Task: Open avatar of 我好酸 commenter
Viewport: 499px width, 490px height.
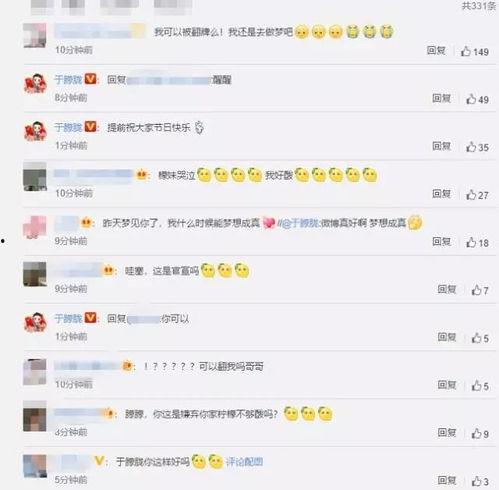Action: click(35, 177)
